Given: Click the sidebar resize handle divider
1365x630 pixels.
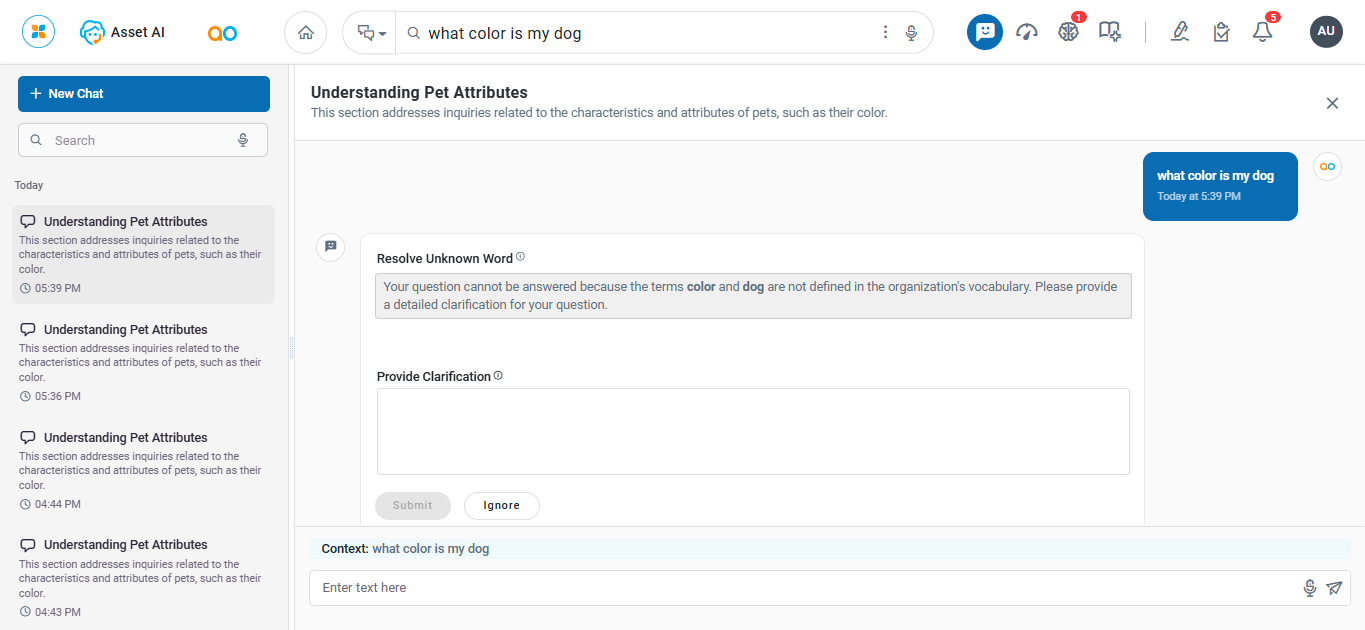Looking at the screenshot, I should 291,347.
